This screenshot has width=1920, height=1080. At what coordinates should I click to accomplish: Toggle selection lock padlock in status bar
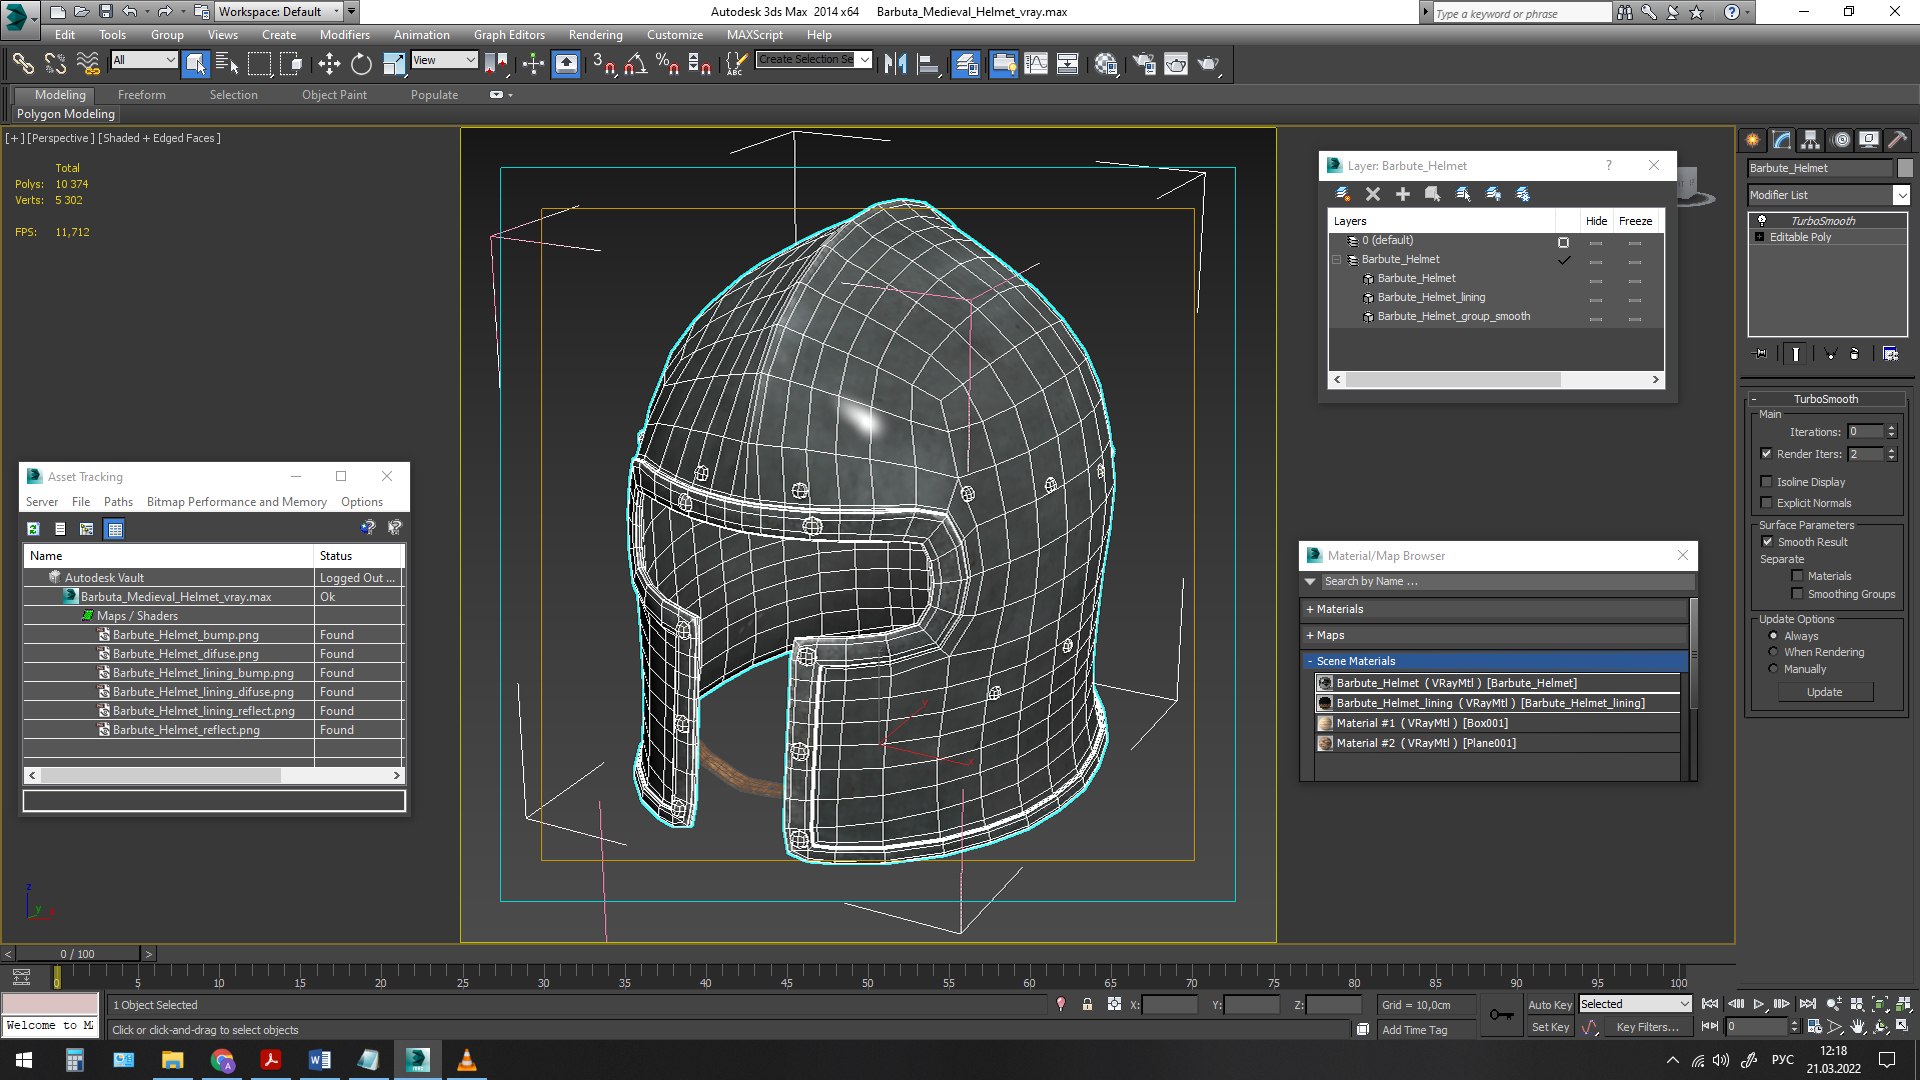coord(1087,1004)
